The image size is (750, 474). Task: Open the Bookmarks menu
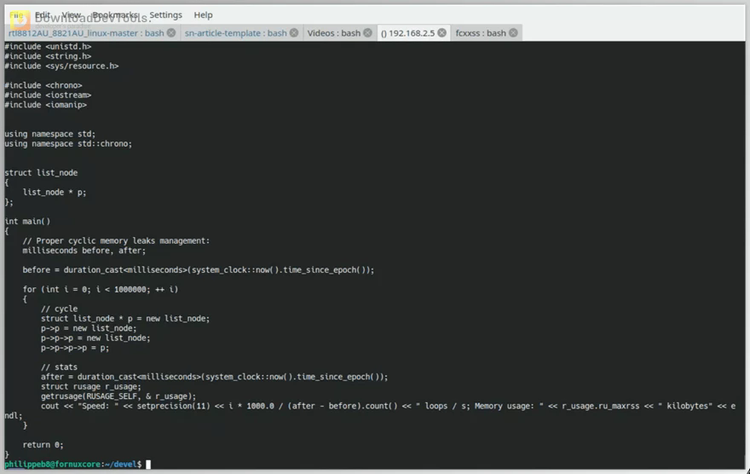(x=115, y=15)
